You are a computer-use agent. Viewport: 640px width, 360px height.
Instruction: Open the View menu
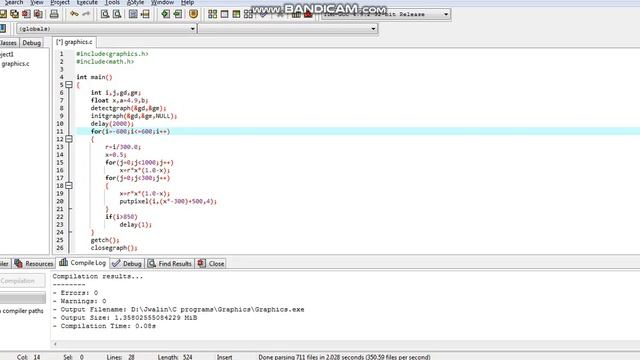pos(37,2)
